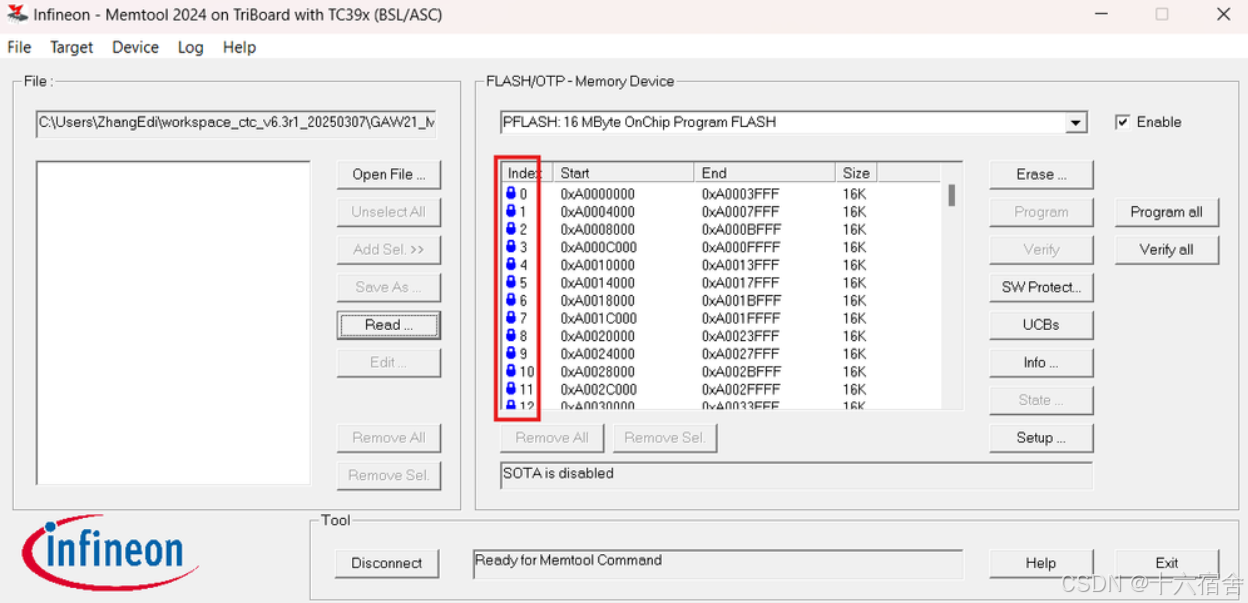Click the Memtool app icon in title bar
Viewport: 1248px width, 603px height.
[x=17, y=14]
